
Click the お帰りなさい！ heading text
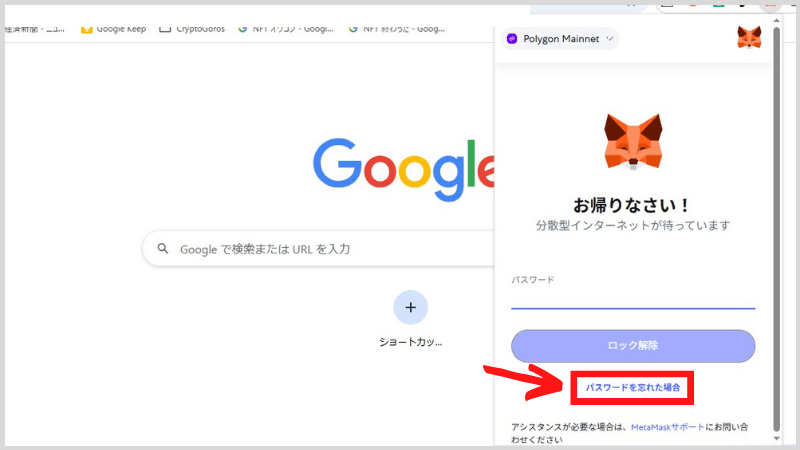[x=633, y=205]
